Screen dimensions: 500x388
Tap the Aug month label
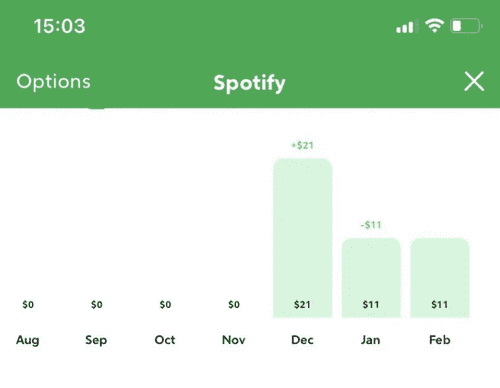tap(28, 340)
